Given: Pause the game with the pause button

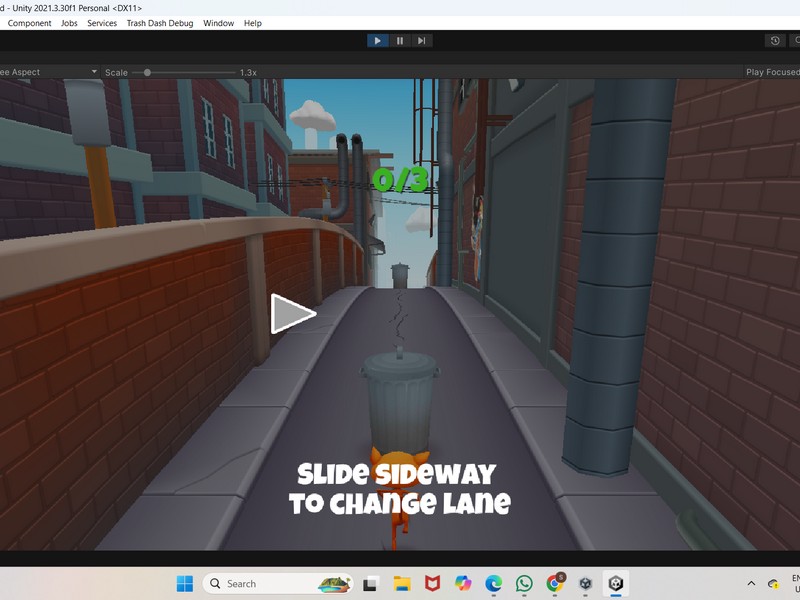Looking at the screenshot, I should click(399, 40).
